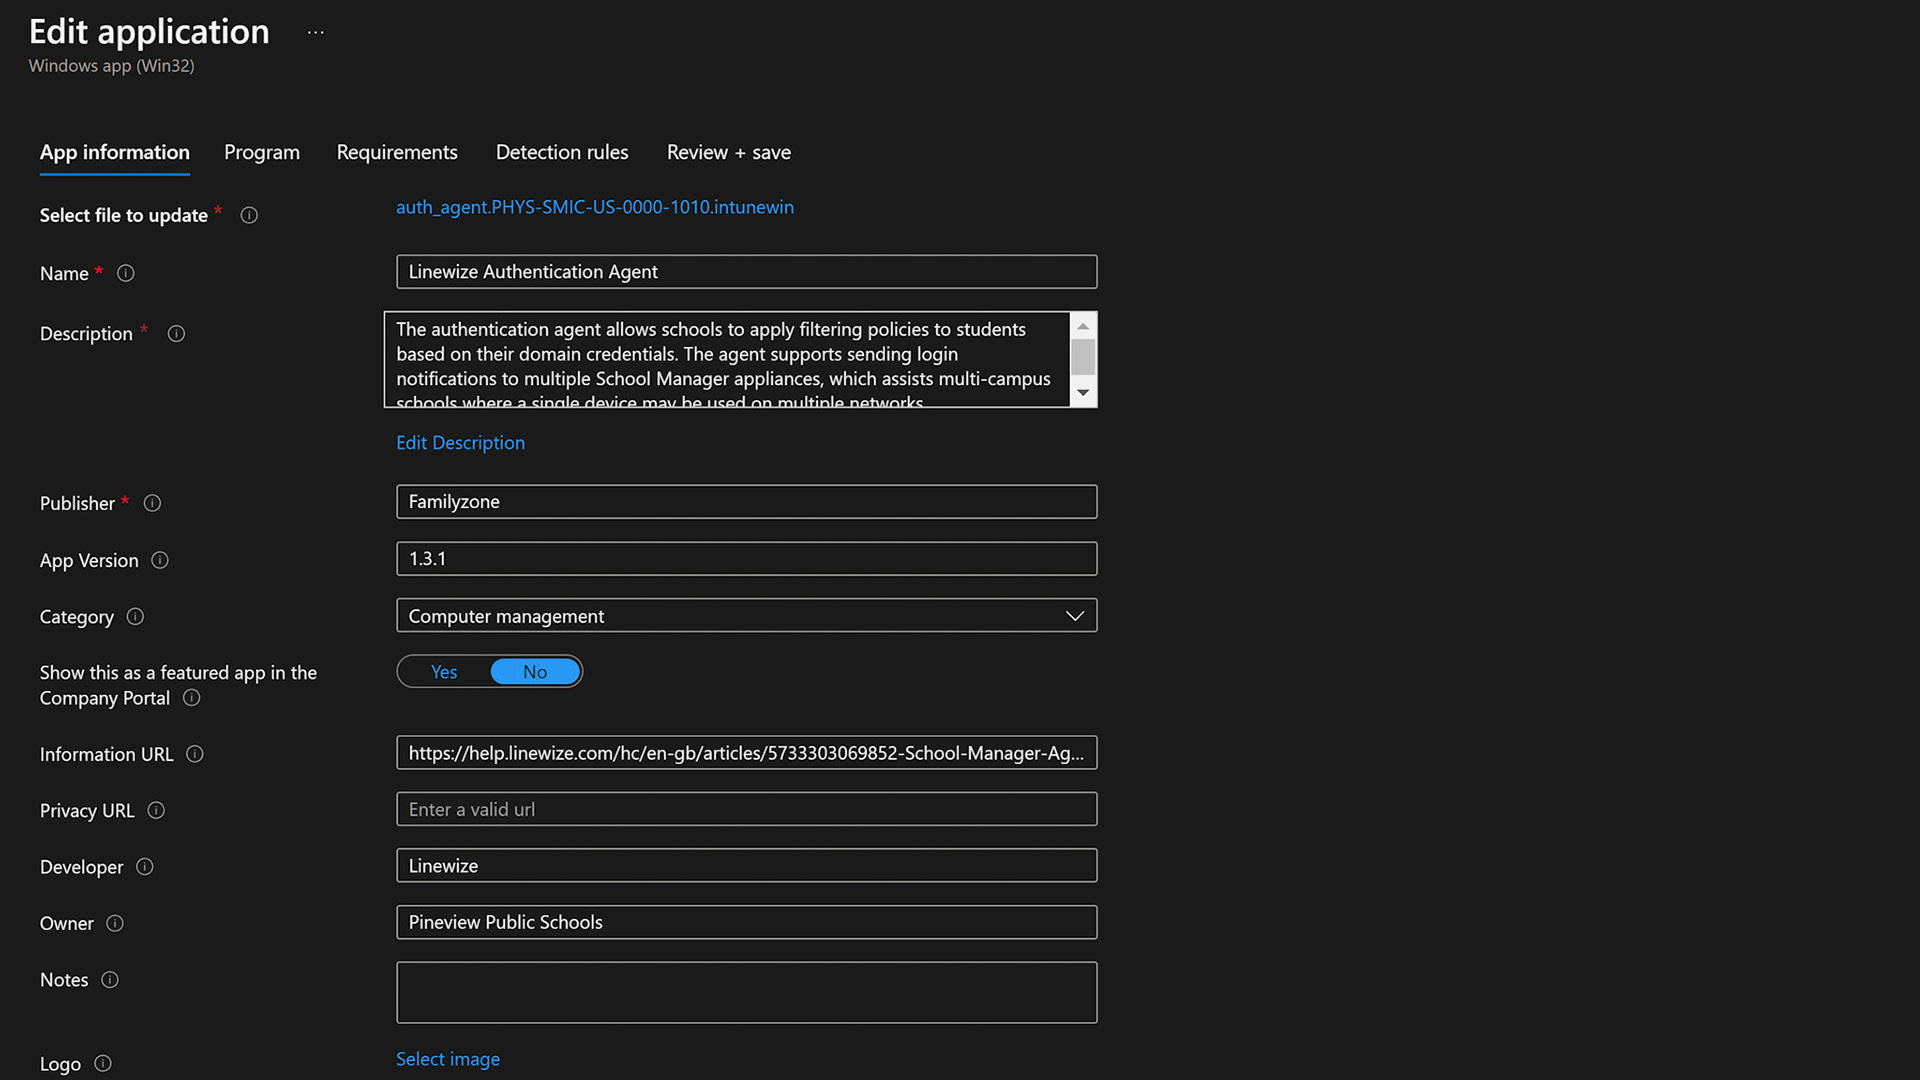Open the ellipsis menu beside Edit application
Image resolution: width=1920 pixels, height=1080 pixels.
click(x=316, y=32)
